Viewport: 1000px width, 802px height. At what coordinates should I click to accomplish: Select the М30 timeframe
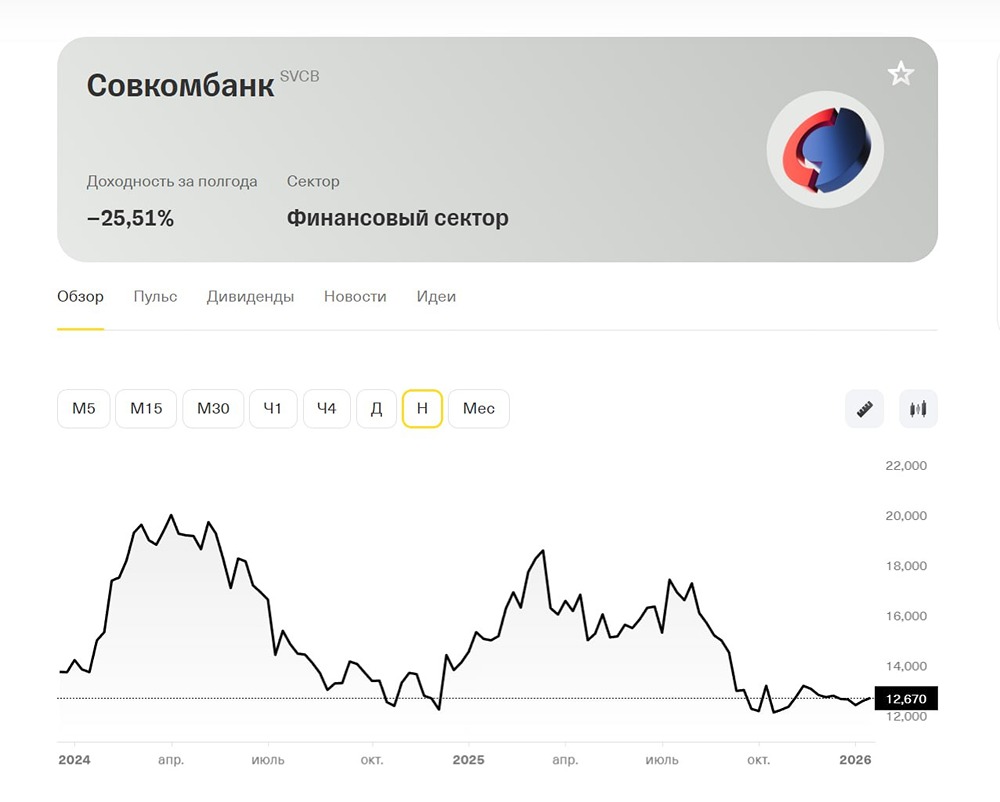pos(212,408)
